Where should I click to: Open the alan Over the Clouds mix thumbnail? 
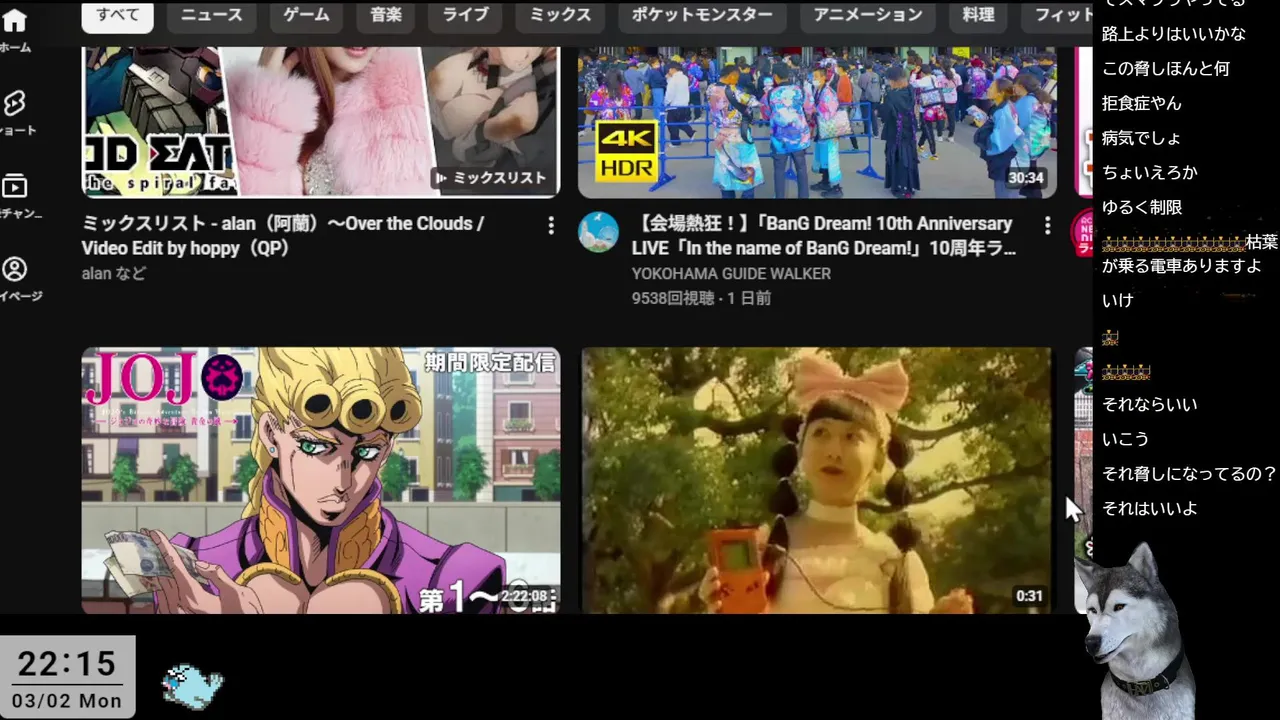[320, 122]
